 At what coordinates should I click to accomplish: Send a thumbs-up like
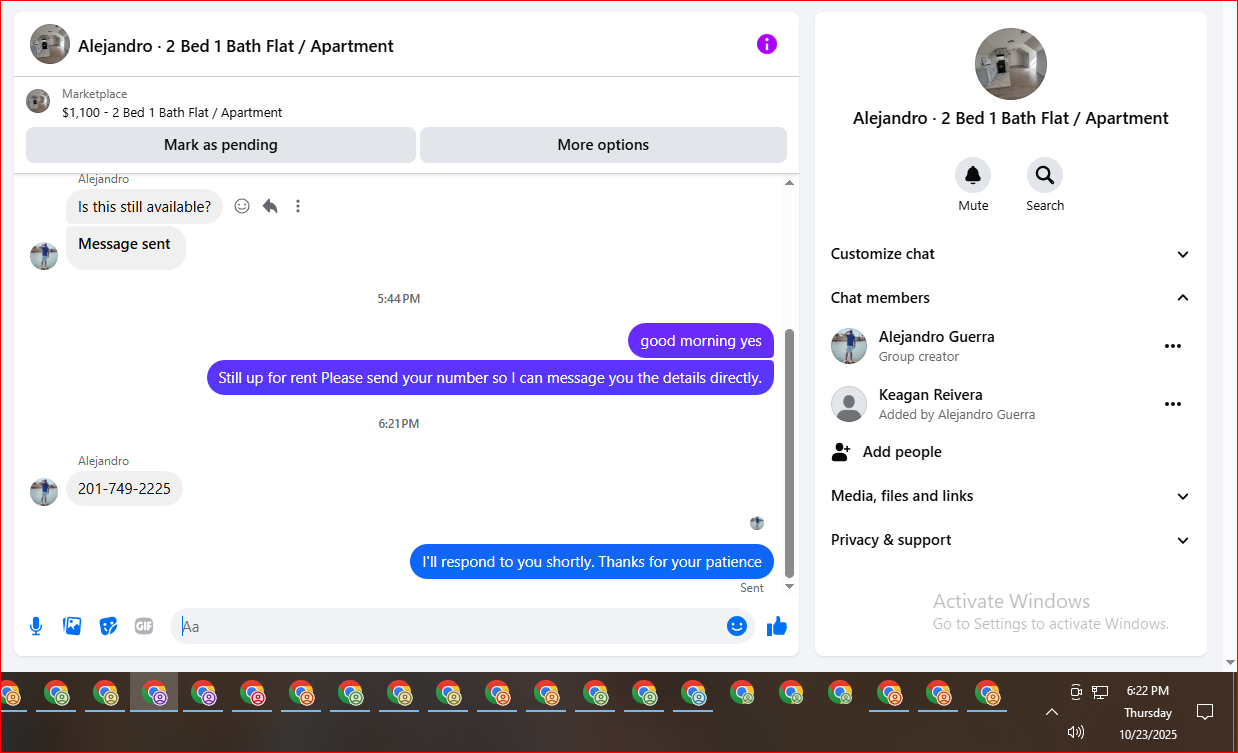coord(777,626)
